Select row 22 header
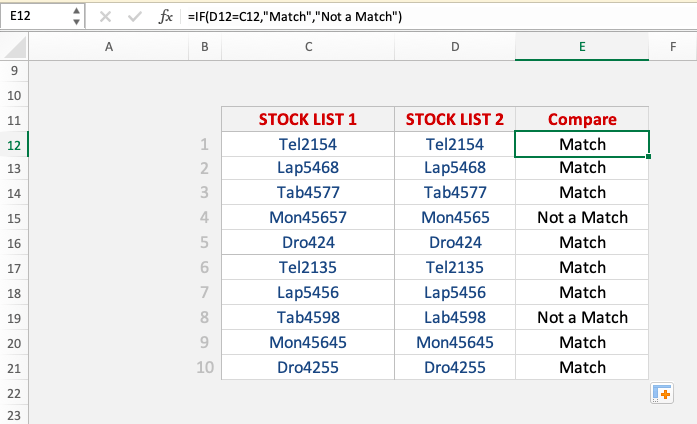Image resolution: width=697 pixels, height=424 pixels. coord(14,394)
